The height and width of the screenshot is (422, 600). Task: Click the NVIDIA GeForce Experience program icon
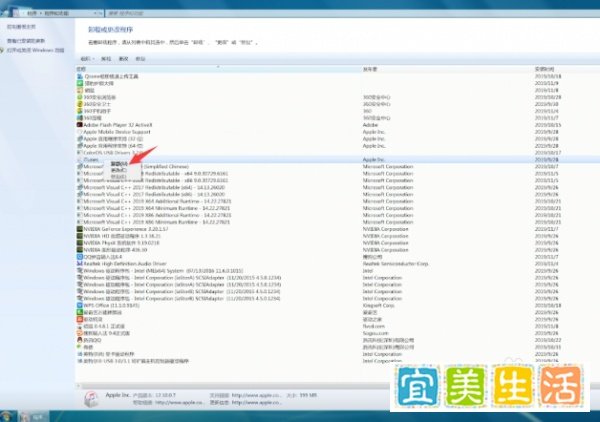point(80,229)
